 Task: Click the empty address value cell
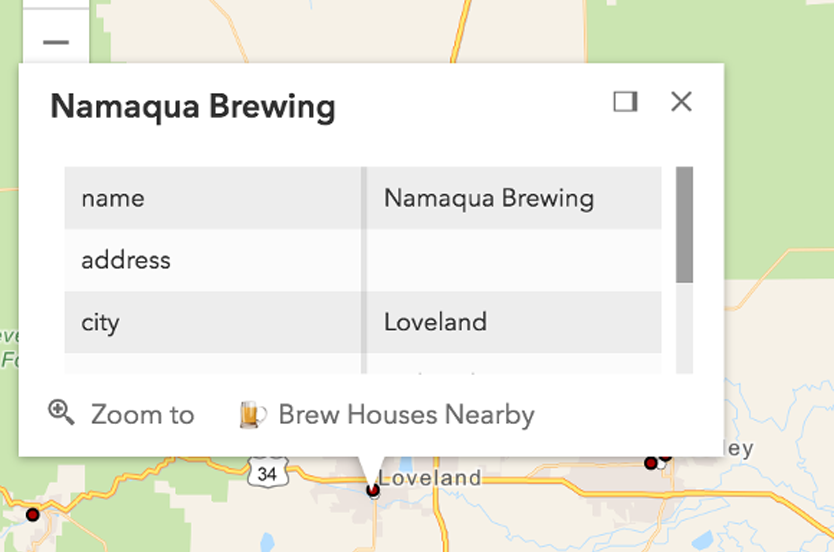point(514,260)
